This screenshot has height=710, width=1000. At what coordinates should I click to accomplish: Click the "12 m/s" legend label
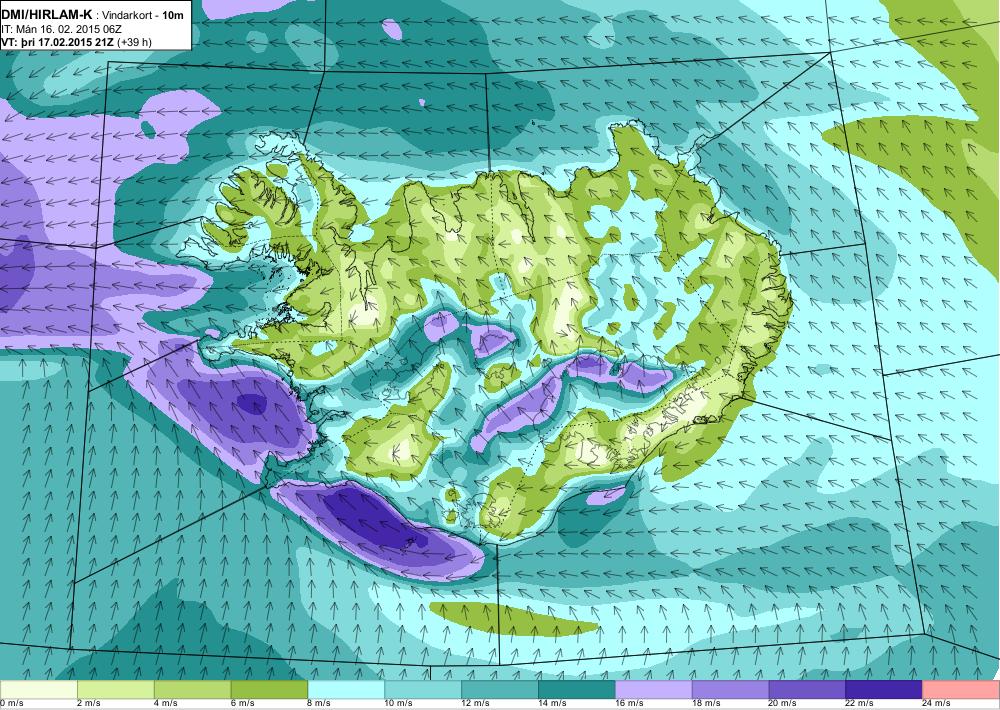click(x=476, y=704)
